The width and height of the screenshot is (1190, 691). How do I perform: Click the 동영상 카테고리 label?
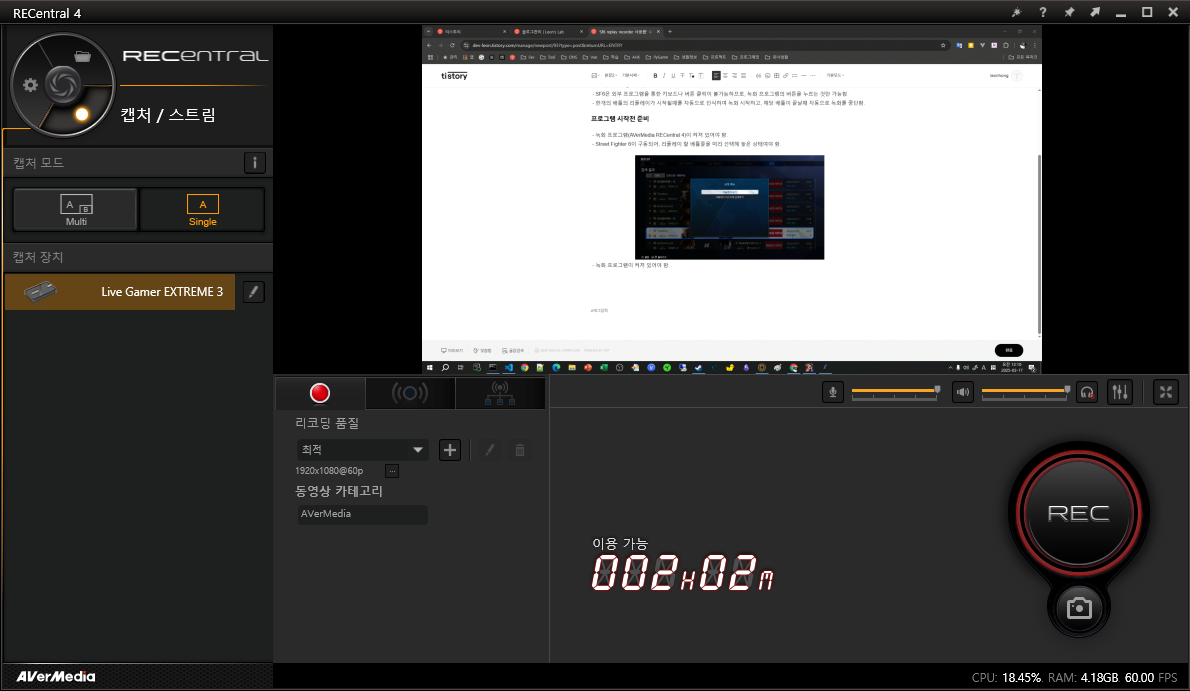click(x=338, y=491)
